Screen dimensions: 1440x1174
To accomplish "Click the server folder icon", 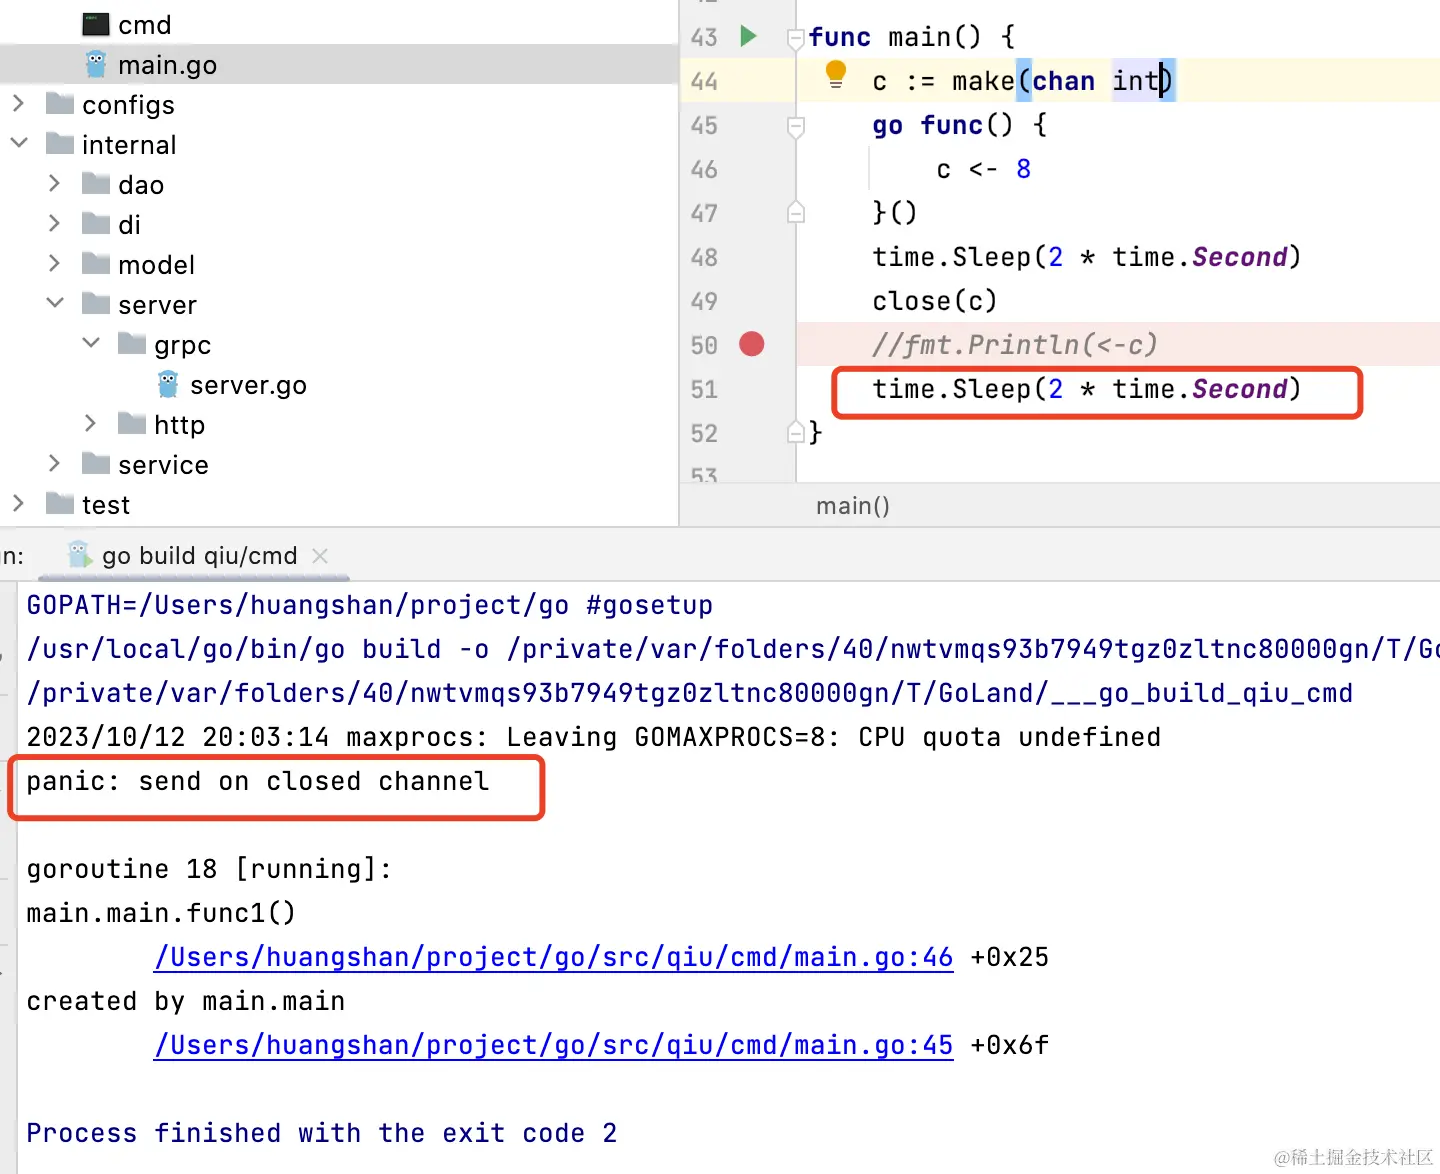I will pos(96,303).
